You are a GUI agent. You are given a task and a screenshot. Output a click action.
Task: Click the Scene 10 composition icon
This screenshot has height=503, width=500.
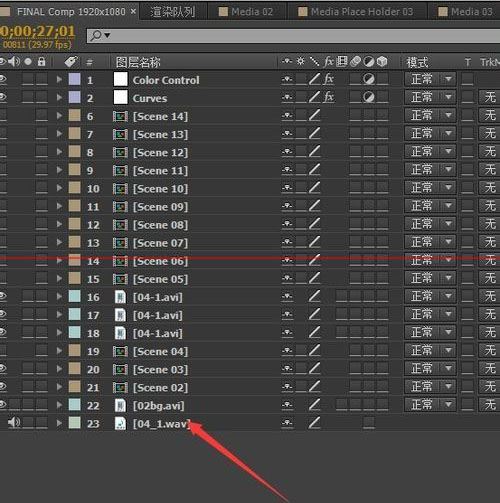tap(120, 189)
